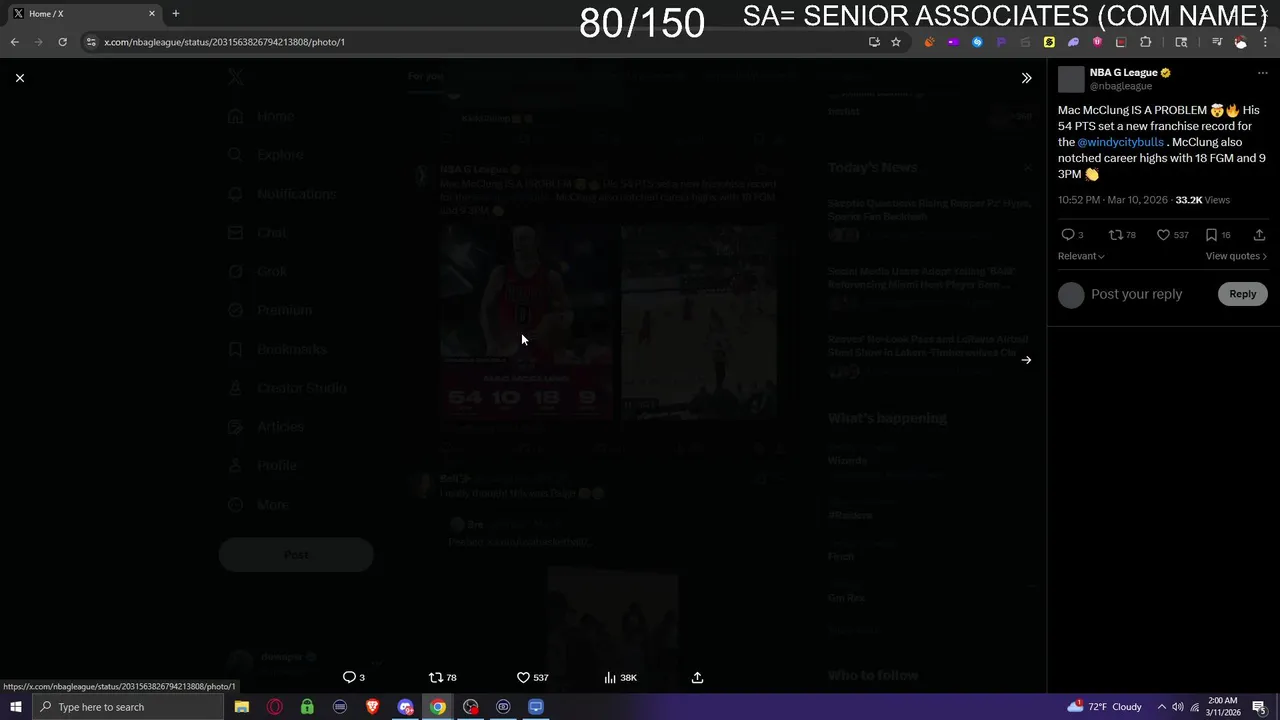Repost the tweet from the side panel

point(1116,235)
